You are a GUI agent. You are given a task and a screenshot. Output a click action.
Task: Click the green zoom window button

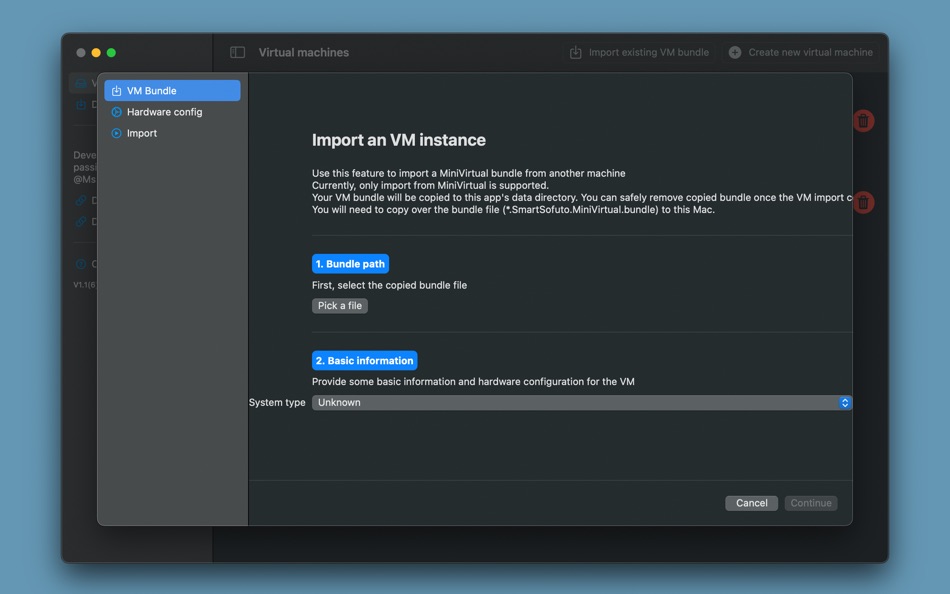click(111, 53)
